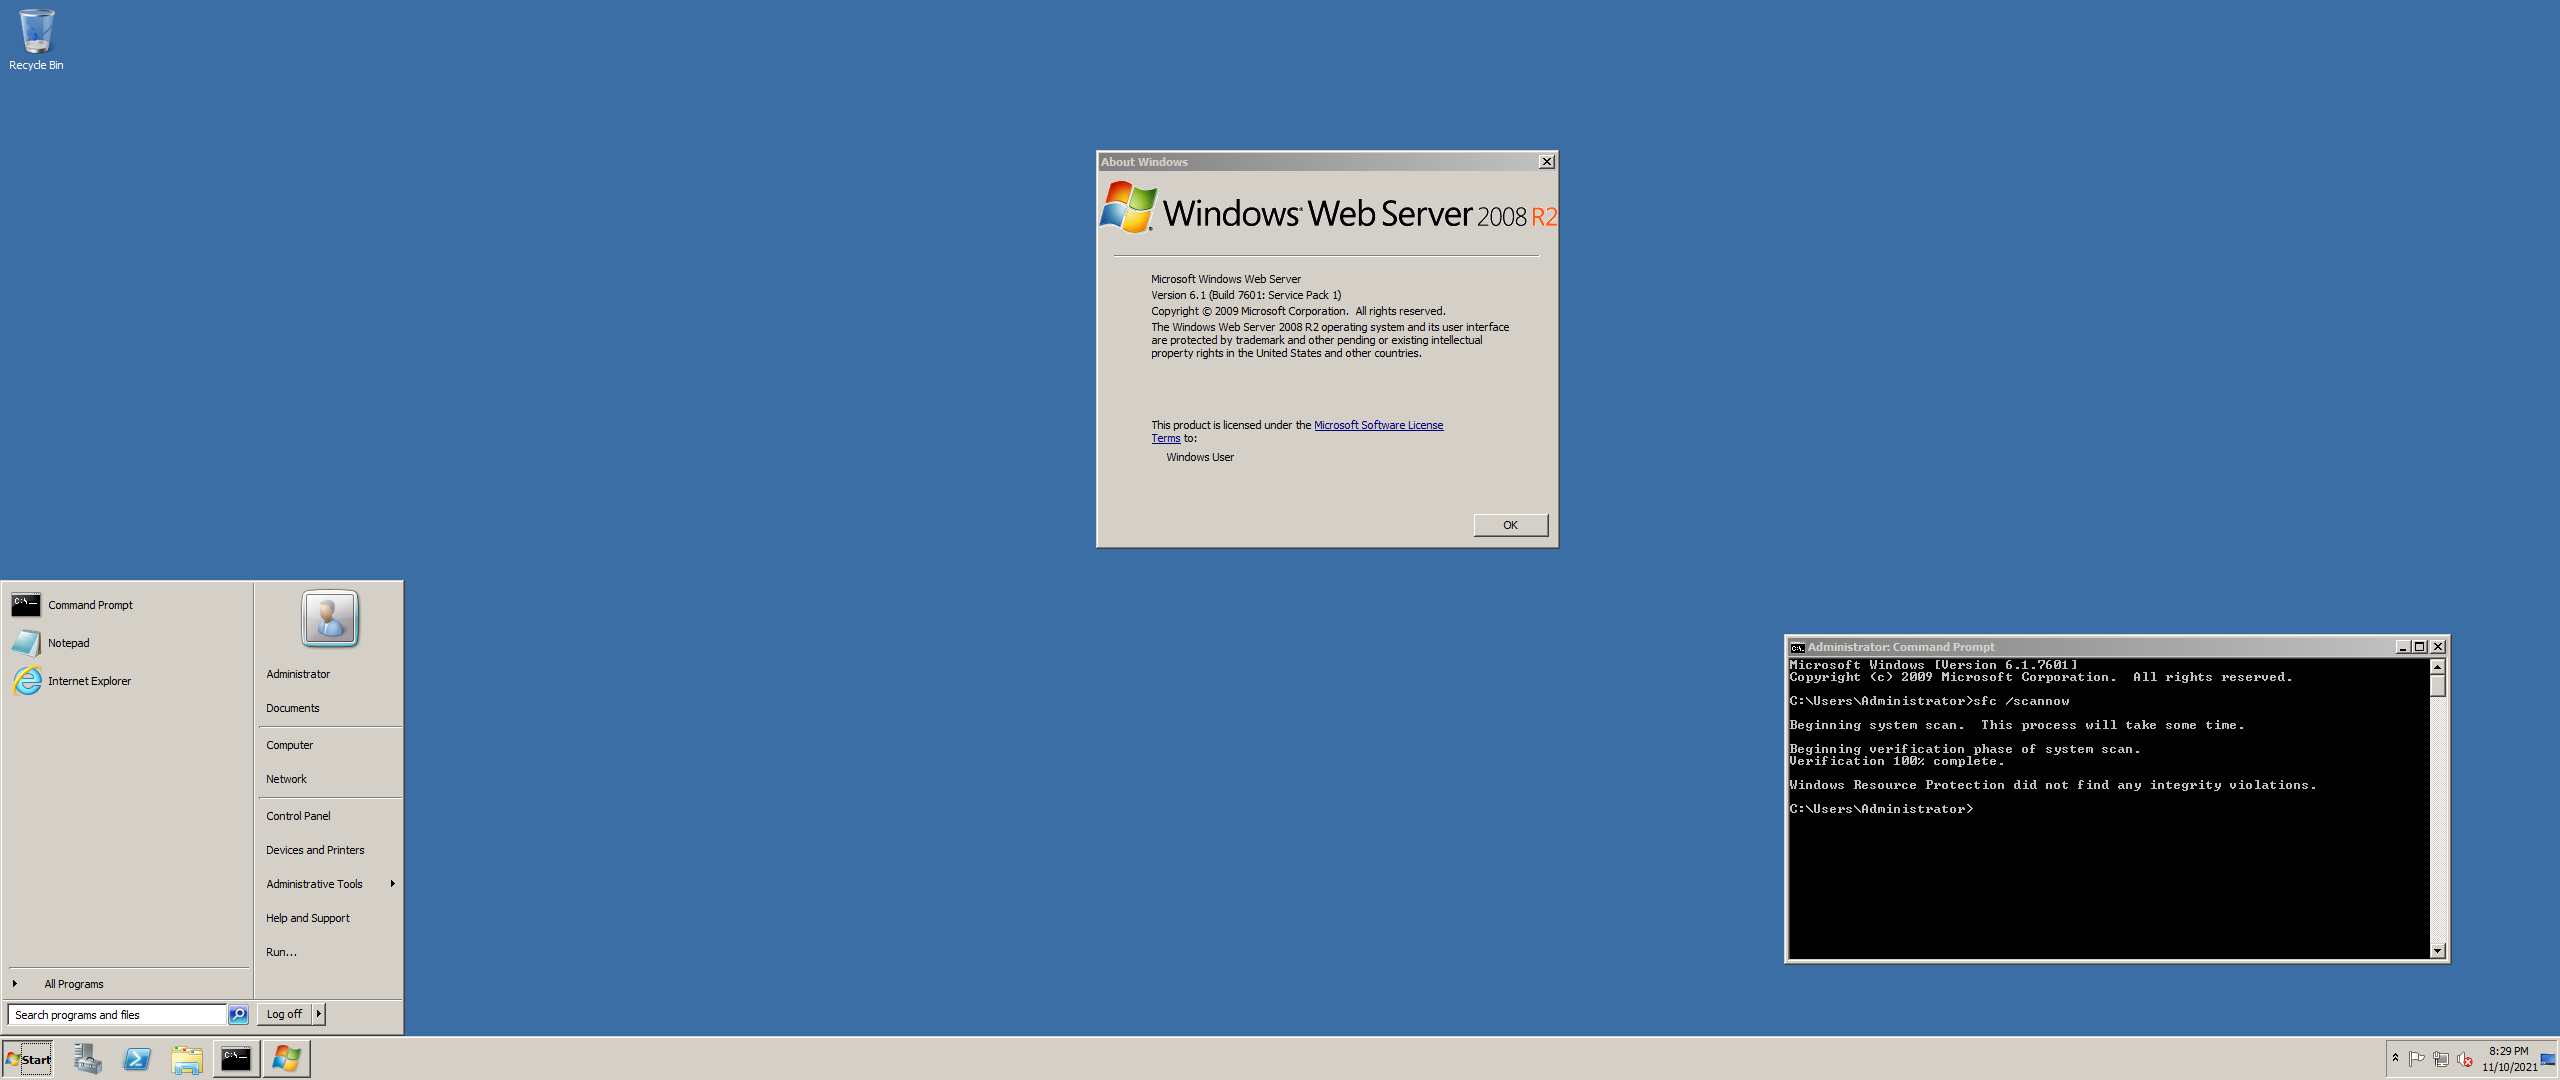Viewport: 2560px width, 1080px height.
Task: Click the 'Windows User' licensee text
Action: tap(1200, 457)
